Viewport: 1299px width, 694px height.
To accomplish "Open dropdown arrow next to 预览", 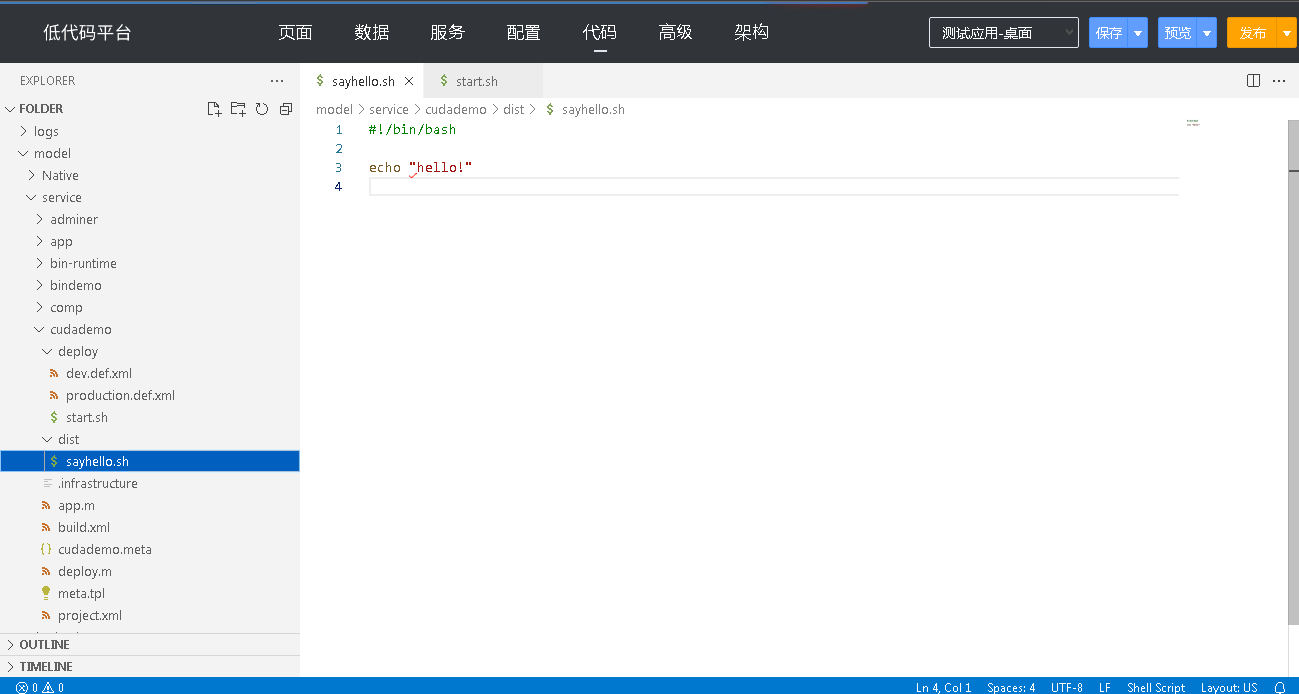I will 1207,33.
